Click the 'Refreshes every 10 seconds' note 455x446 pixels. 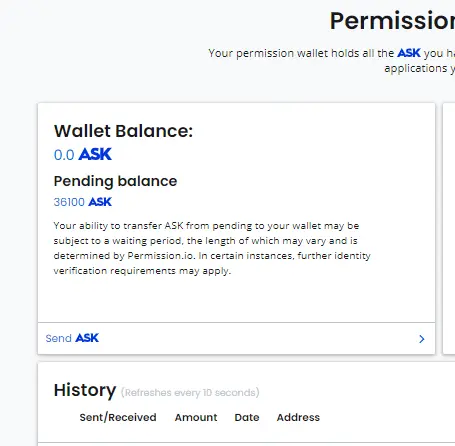pyautogui.click(x=190, y=393)
